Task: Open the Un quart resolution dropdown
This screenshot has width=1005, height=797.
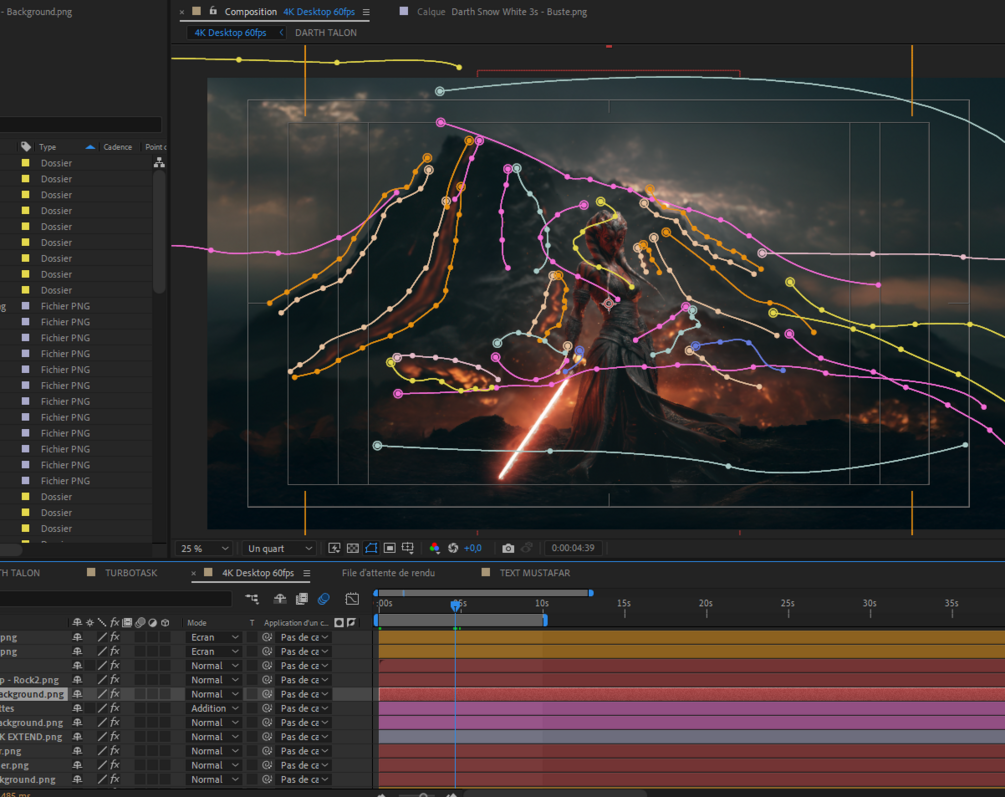Action: (x=280, y=548)
